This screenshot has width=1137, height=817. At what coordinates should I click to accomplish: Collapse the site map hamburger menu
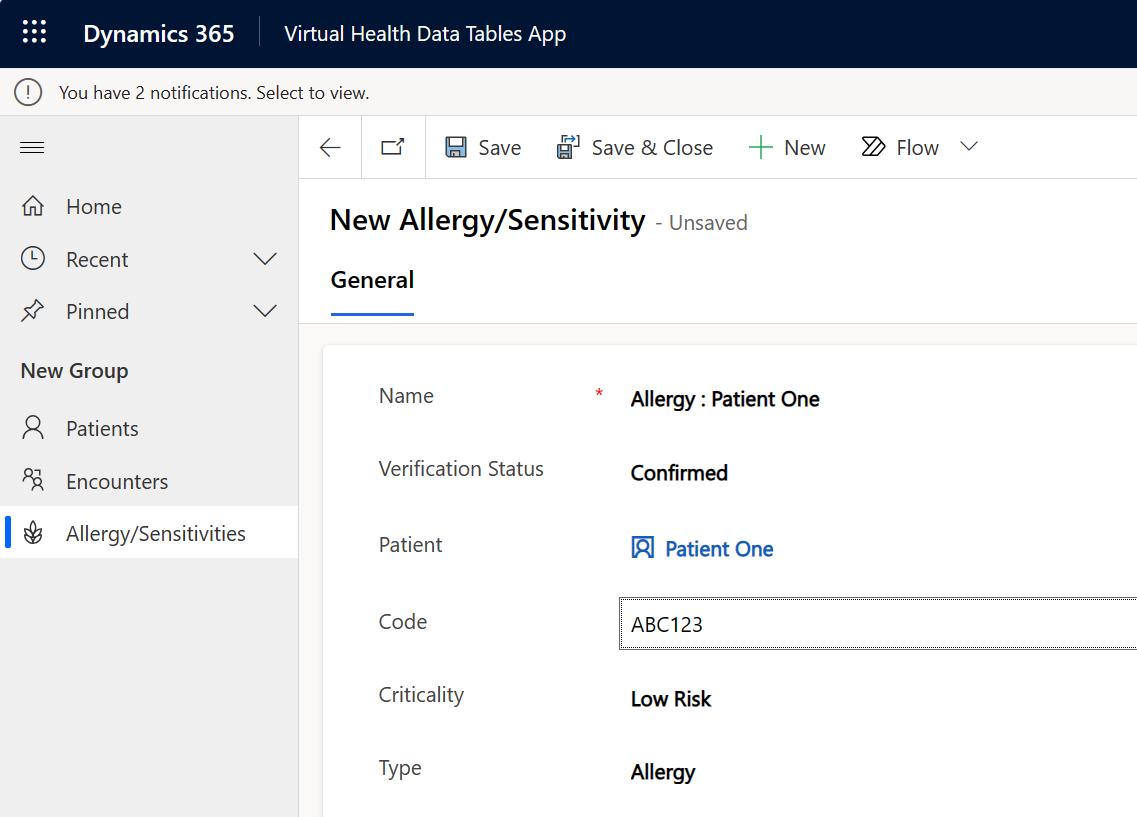32,148
